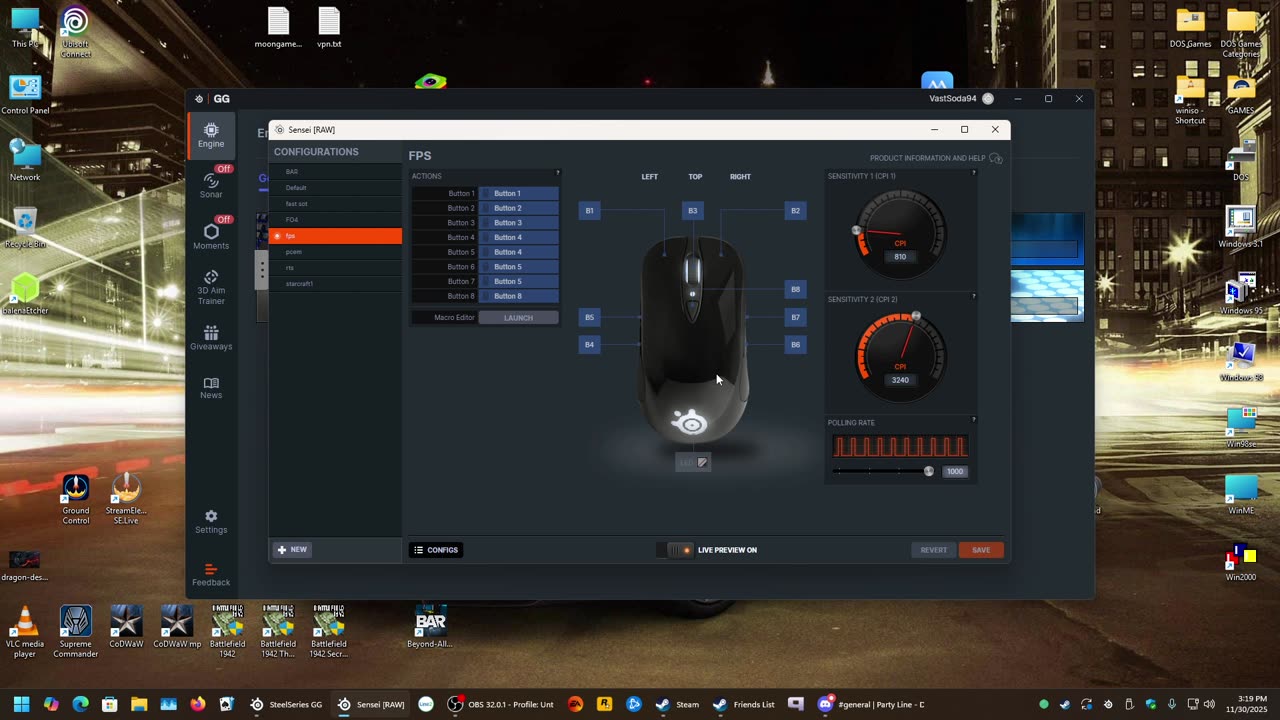Open Firefox from the taskbar
The image size is (1280, 720).
click(x=198, y=704)
